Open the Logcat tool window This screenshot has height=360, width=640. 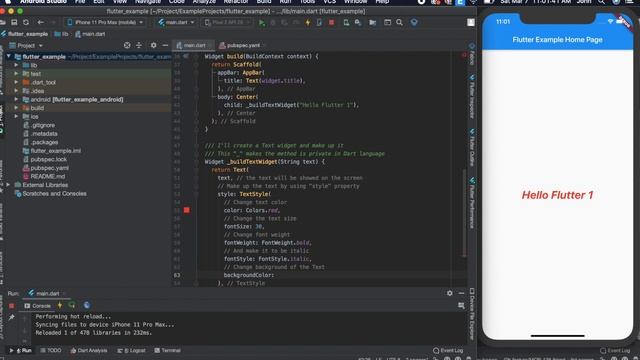point(131,350)
